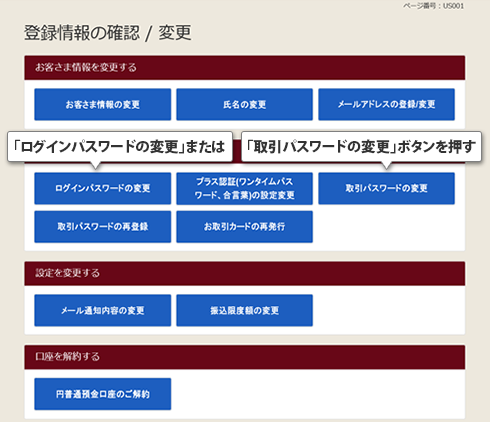Click the ログインパスワードの変更 button

pos(103,188)
